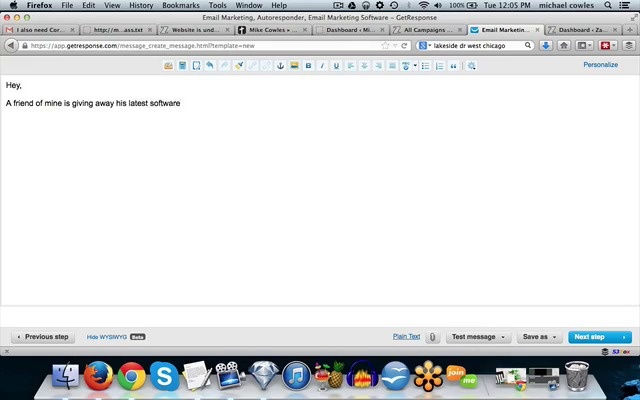Viewport: 640px width, 400px height.
Task: Undo the last edit in the editor
Action: pos(210,66)
